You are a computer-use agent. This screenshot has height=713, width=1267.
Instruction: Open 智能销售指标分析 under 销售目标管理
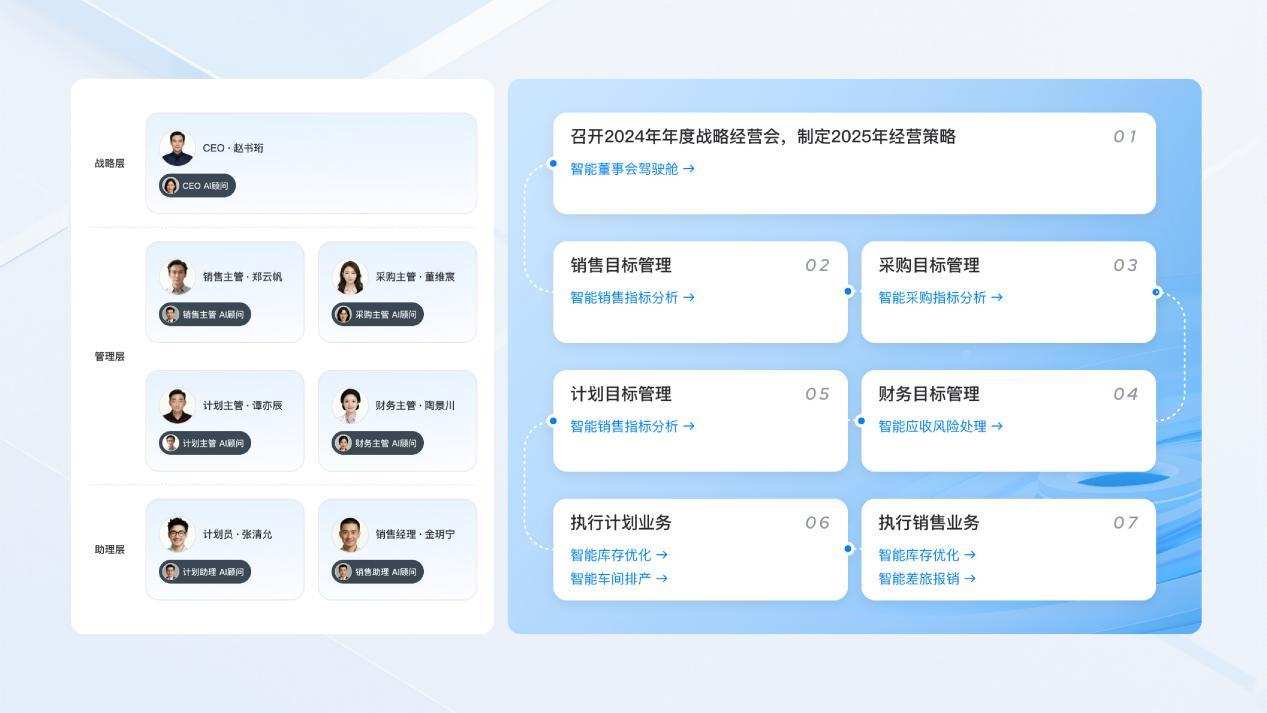point(632,297)
